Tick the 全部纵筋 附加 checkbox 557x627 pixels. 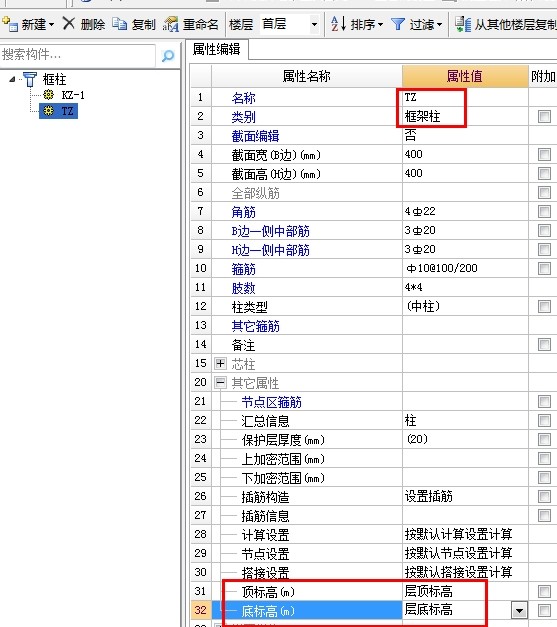coord(544,192)
